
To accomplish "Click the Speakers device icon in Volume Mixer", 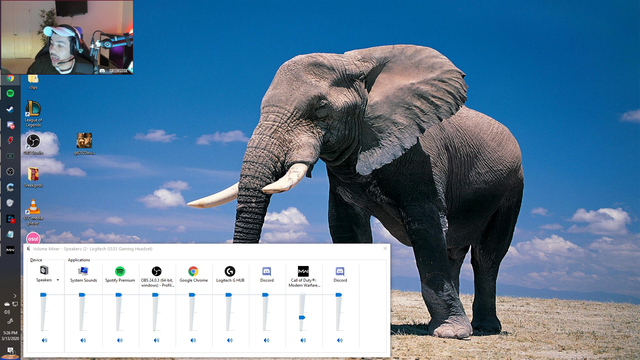I will [44, 270].
